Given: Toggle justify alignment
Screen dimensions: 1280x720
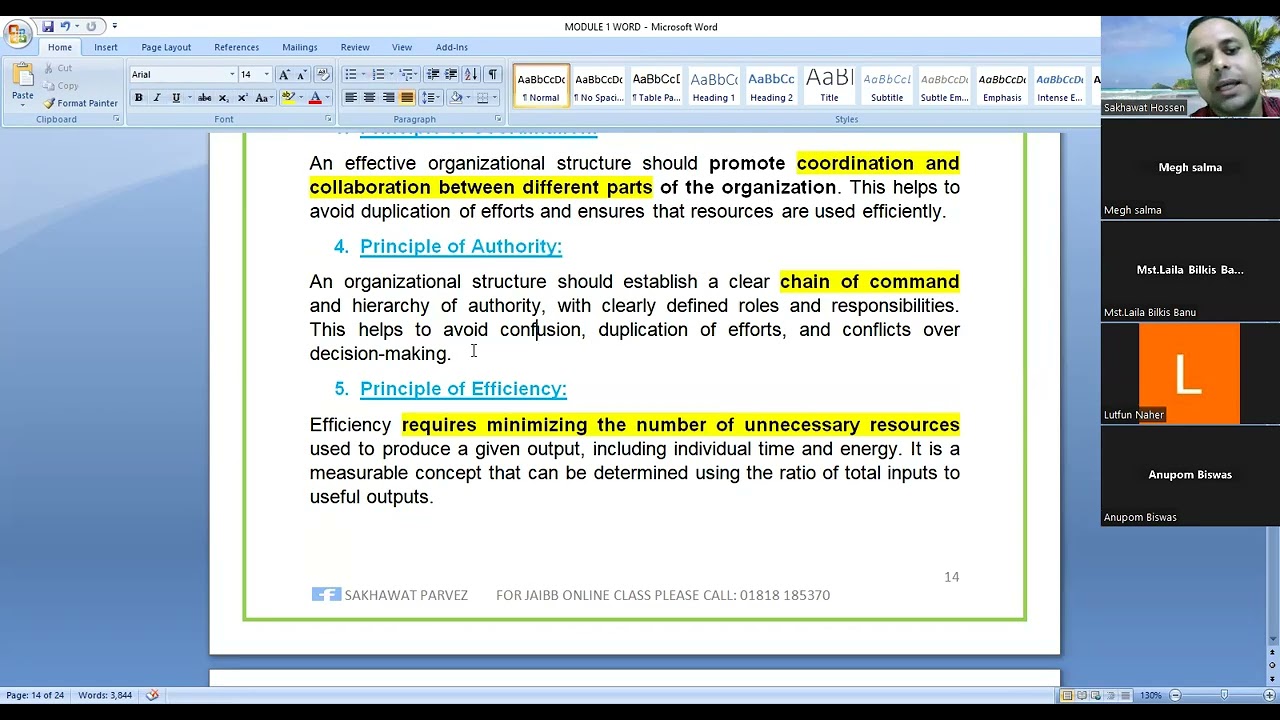Looking at the screenshot, I should (407, 98).
